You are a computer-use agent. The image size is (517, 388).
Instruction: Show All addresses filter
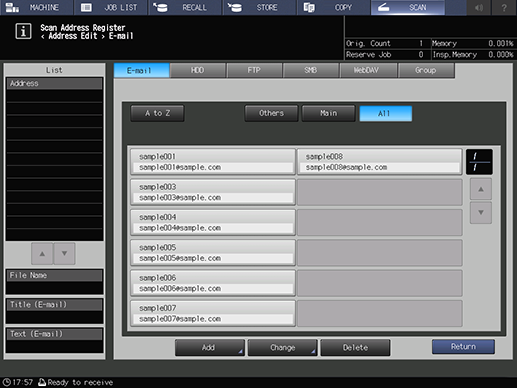tap(386, 114)
